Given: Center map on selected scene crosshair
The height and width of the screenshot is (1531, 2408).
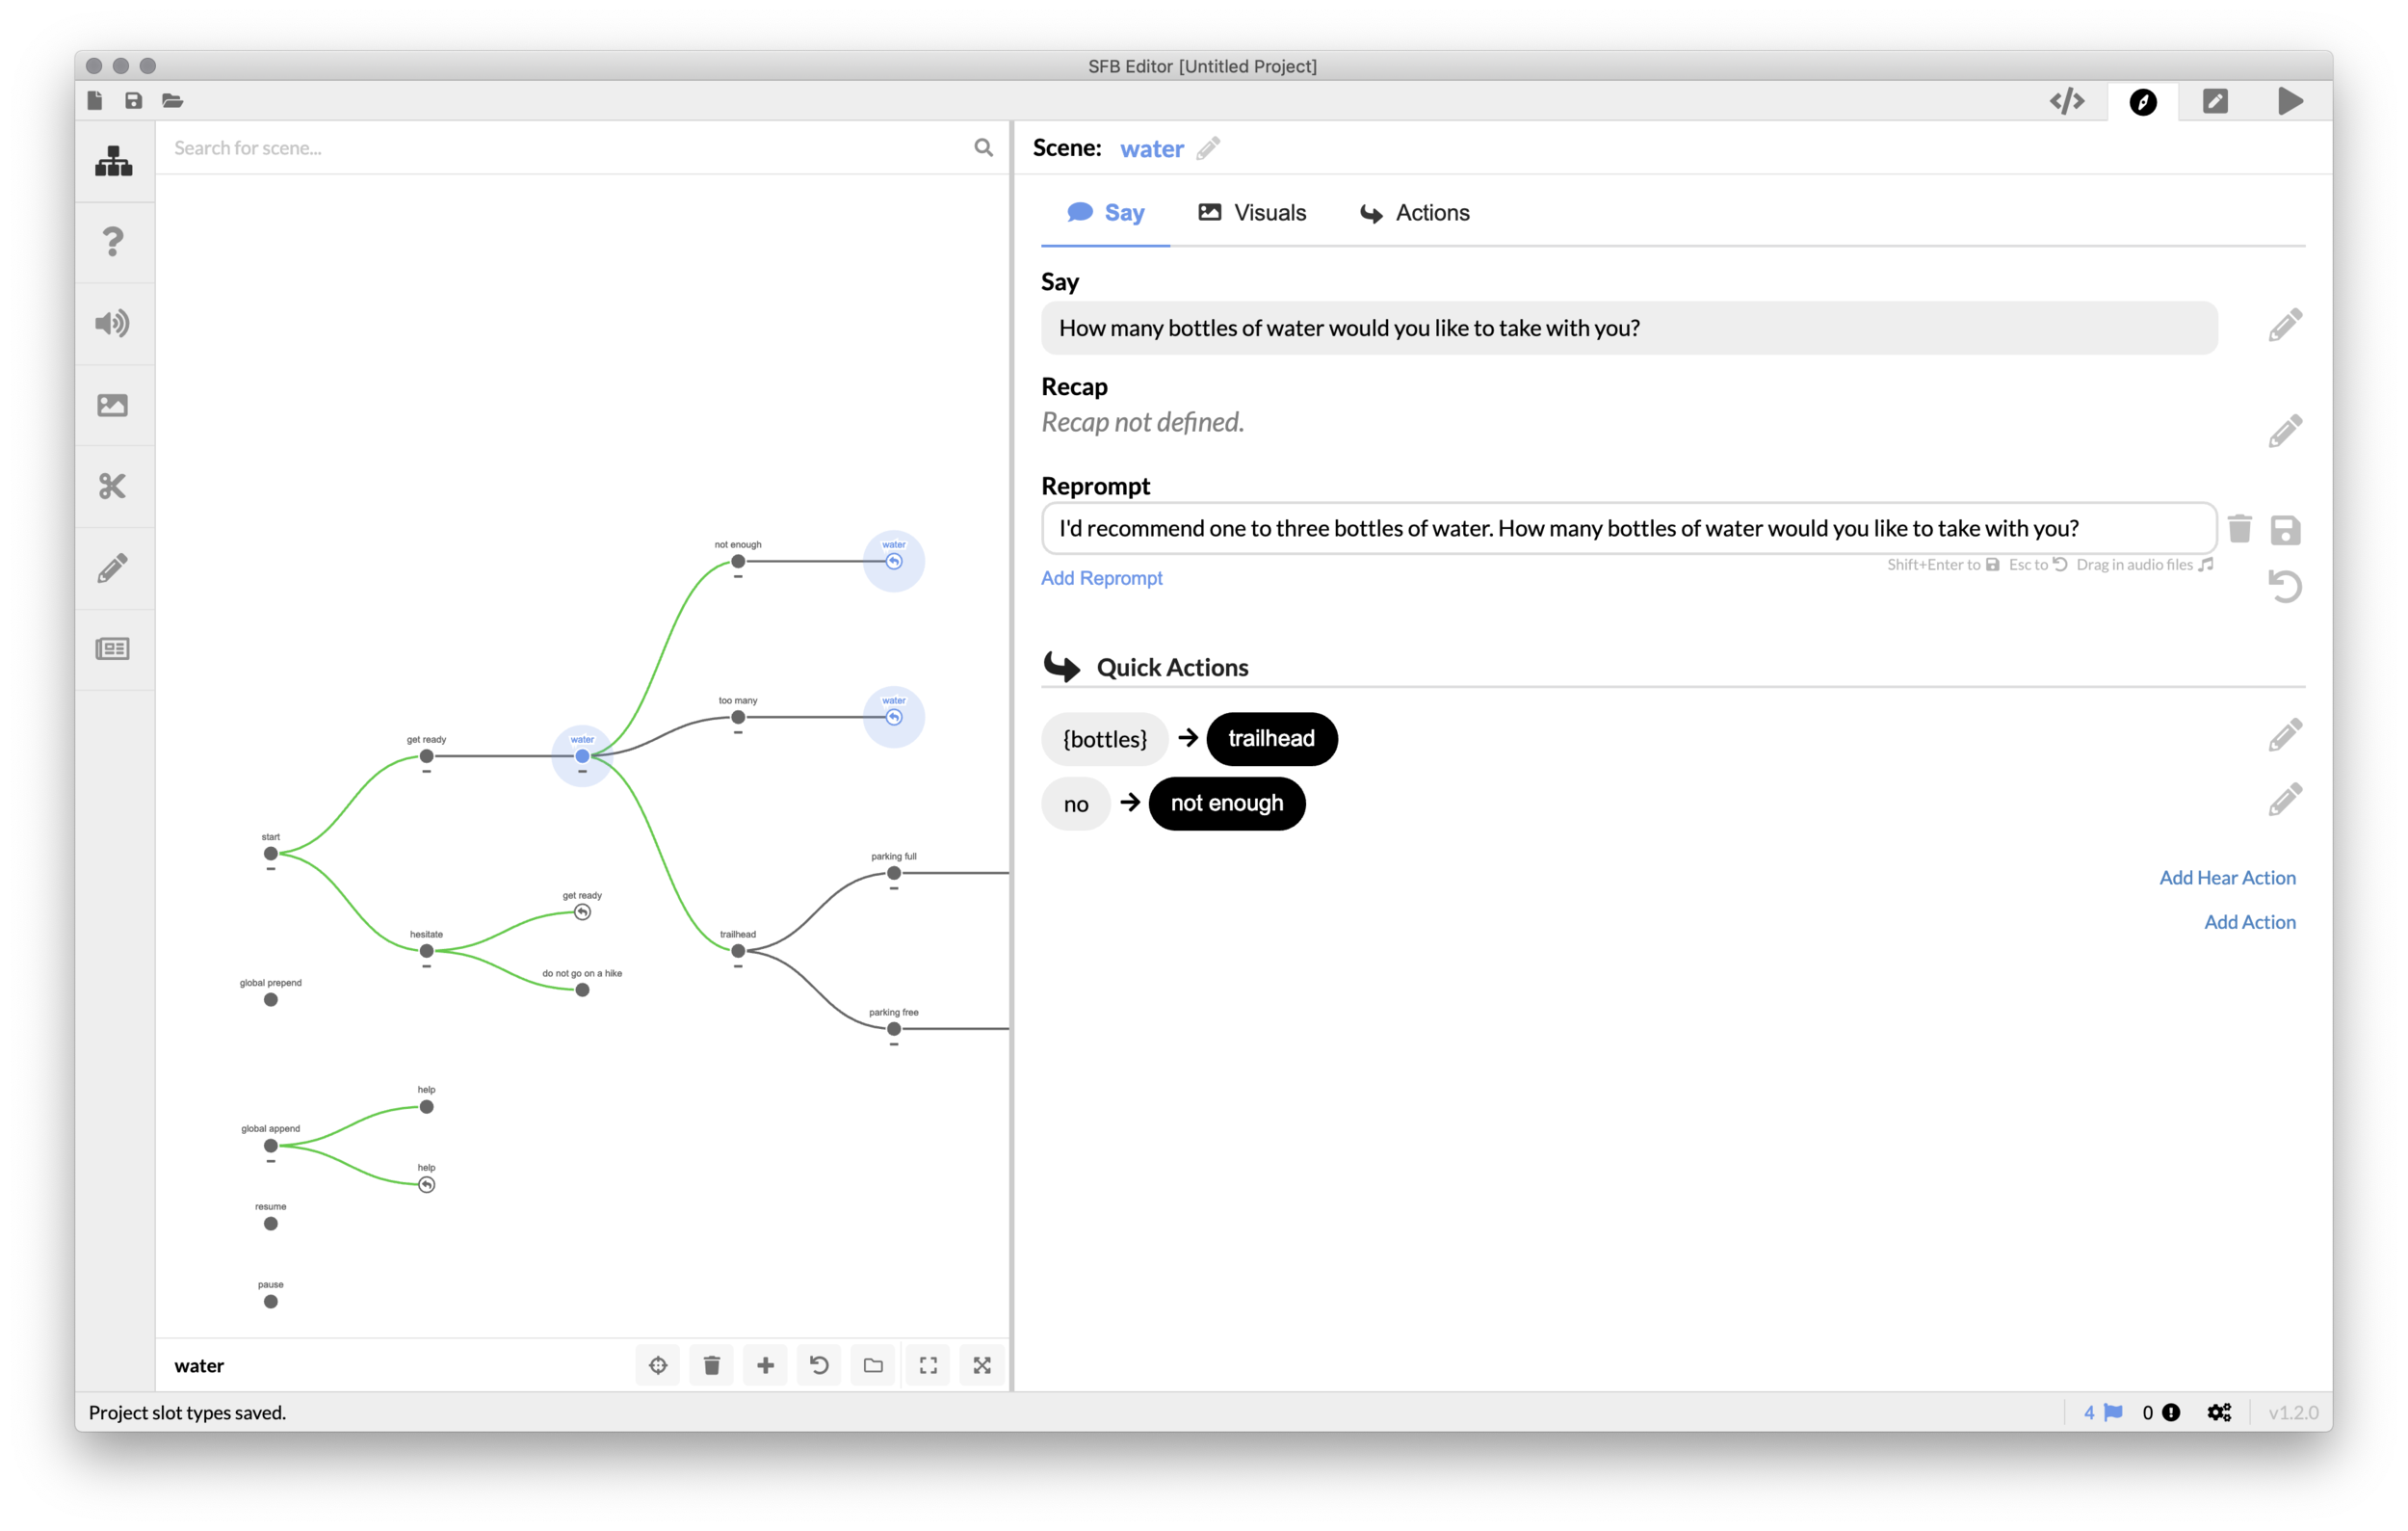Looking at the screenshot, I should pyautogui.click(x=657, y=1366).
